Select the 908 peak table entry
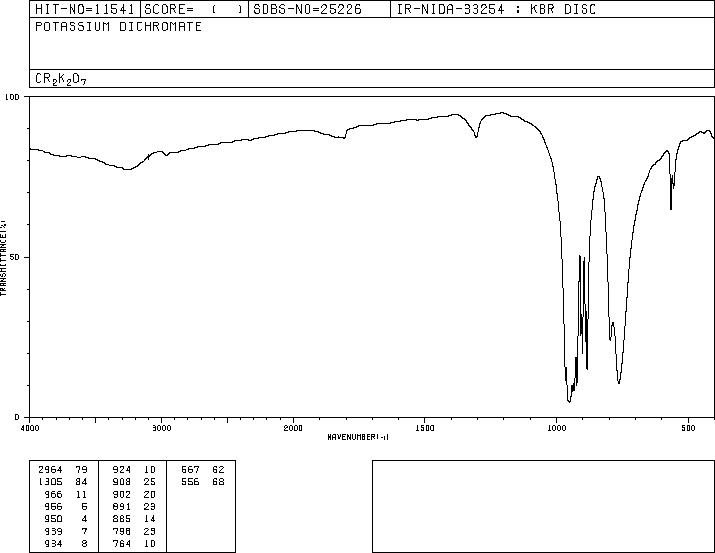 [122, 482]
